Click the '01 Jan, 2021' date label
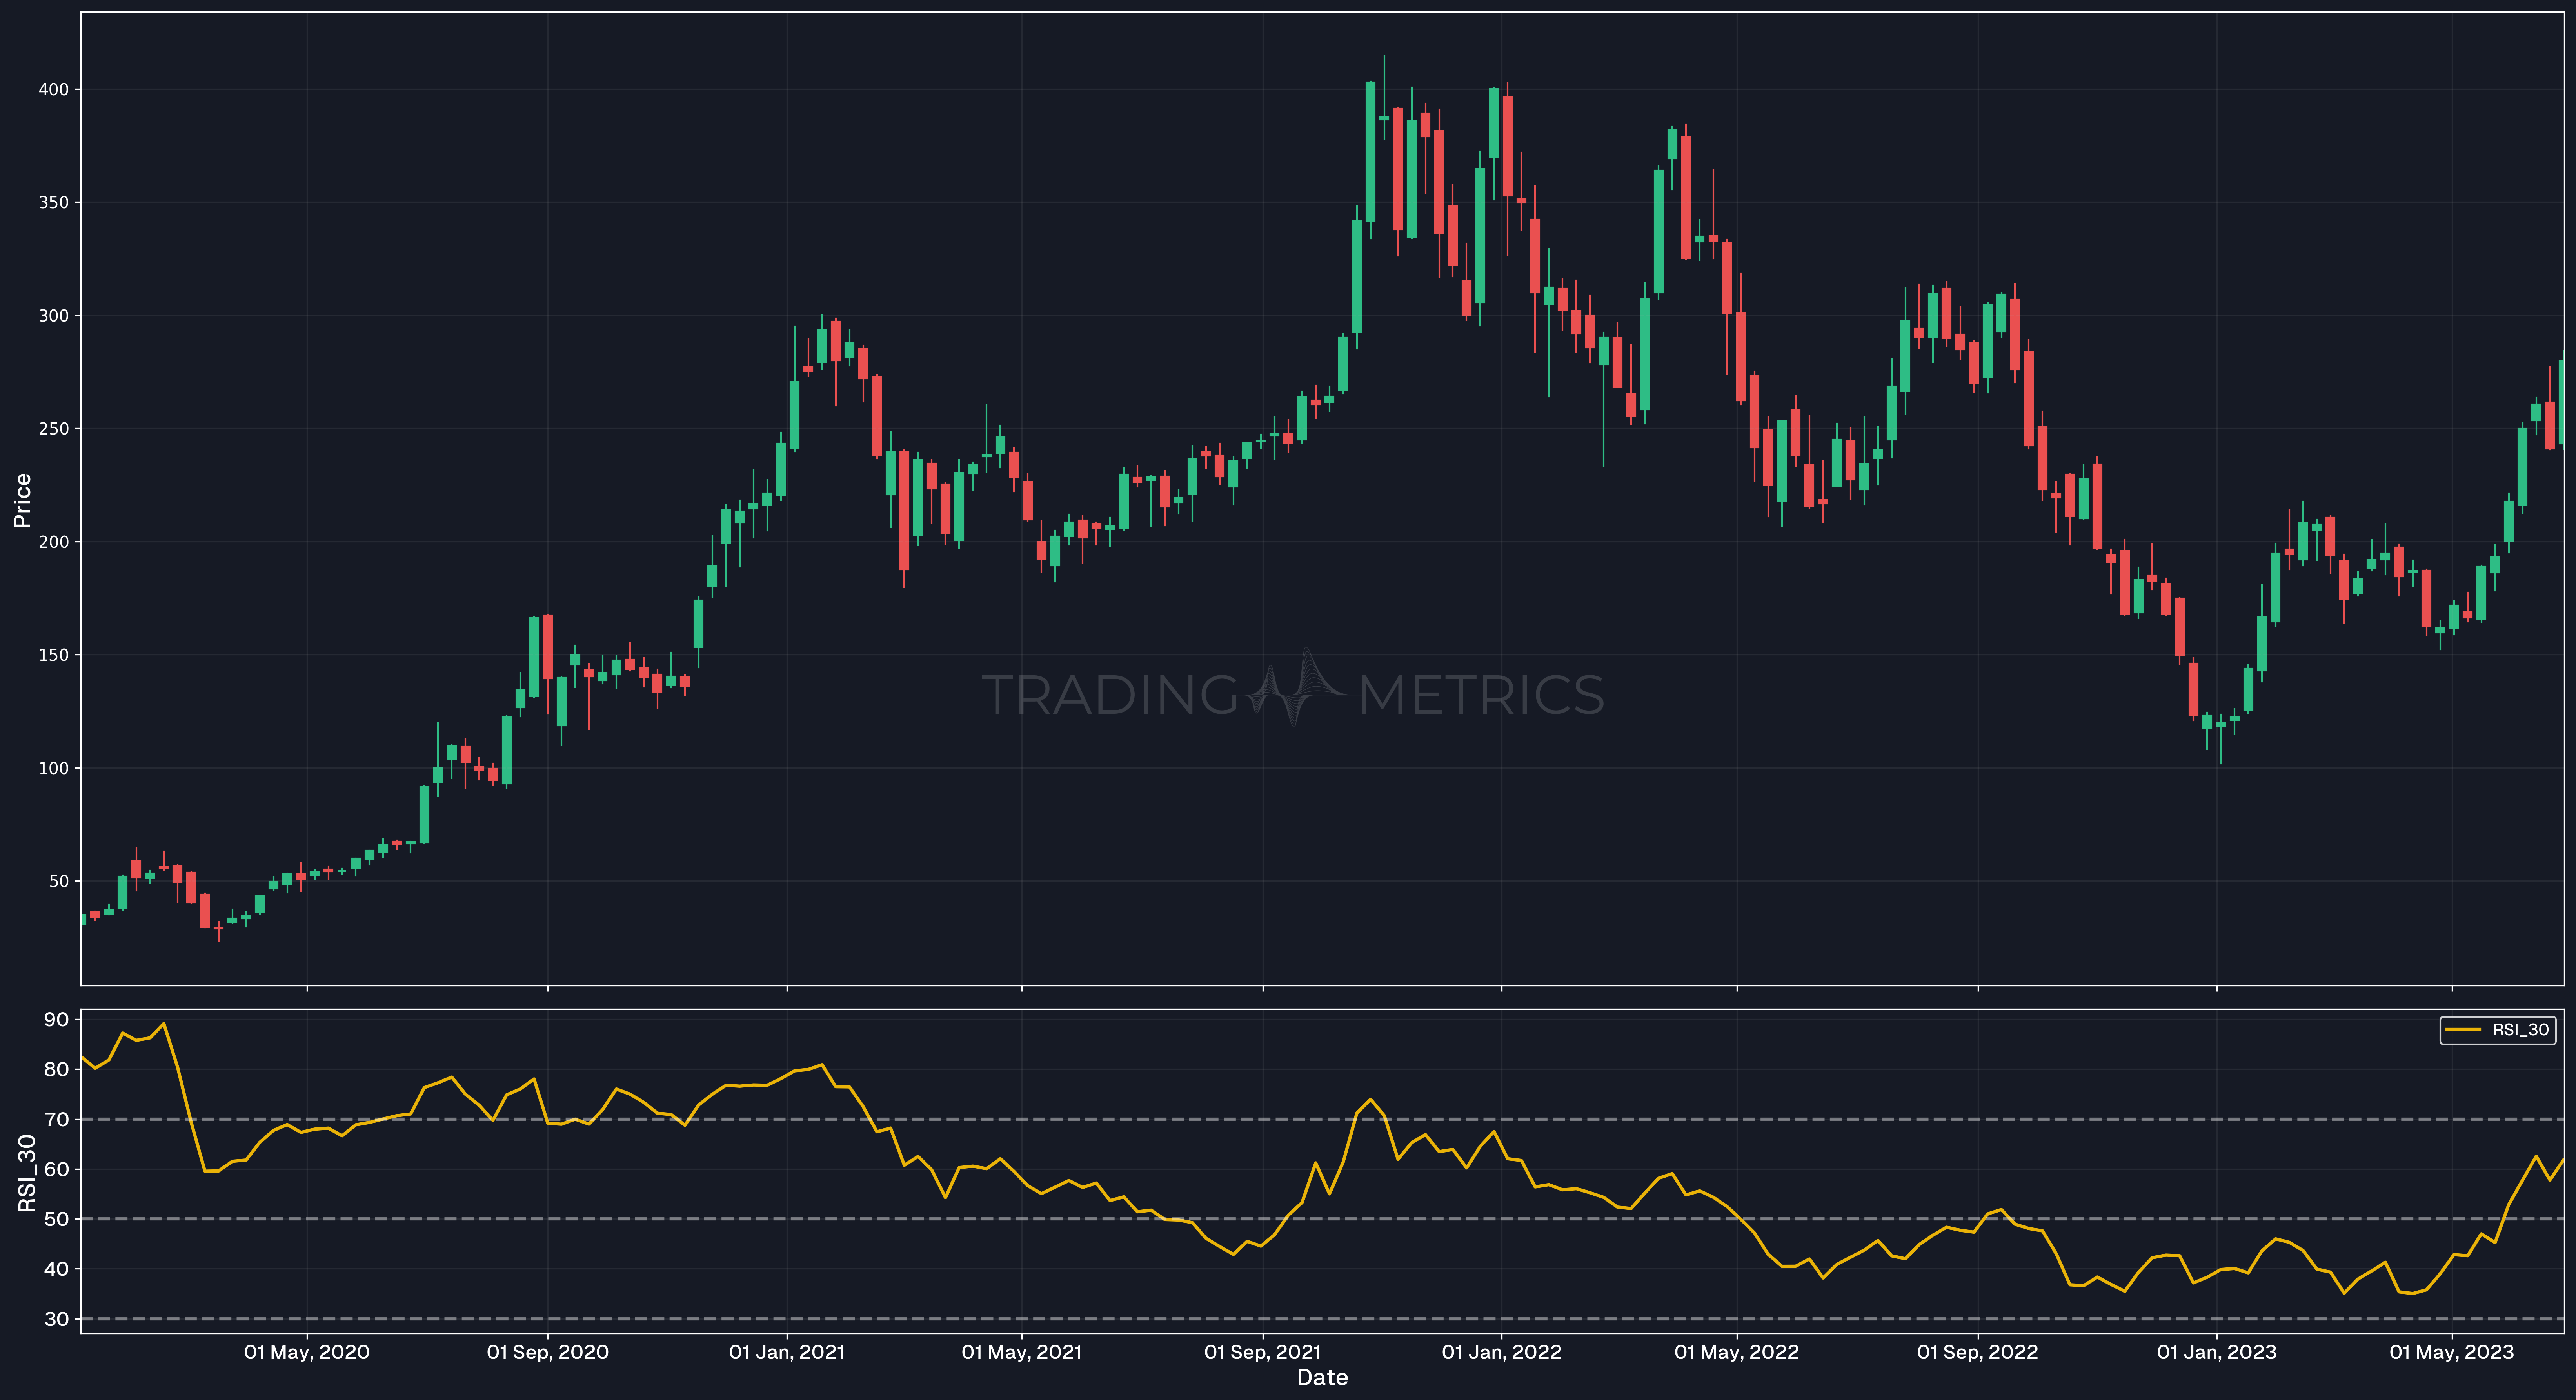The image size is (2576, 1400). 787,1352
